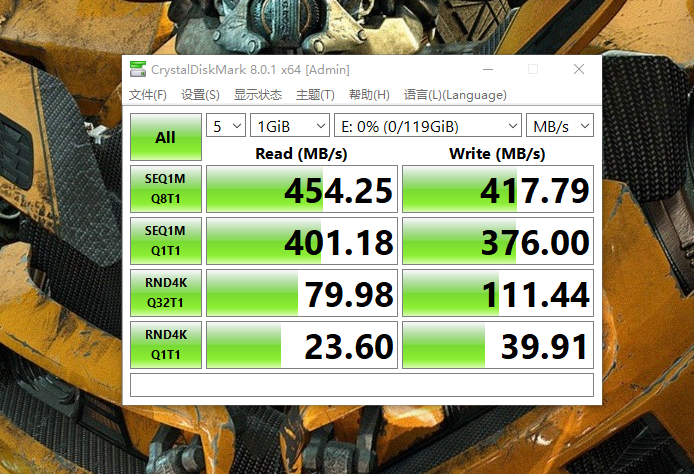The height and width of the screenshot is (474, 694).
Task: Click the 376.00 write result
Action: 498,241
